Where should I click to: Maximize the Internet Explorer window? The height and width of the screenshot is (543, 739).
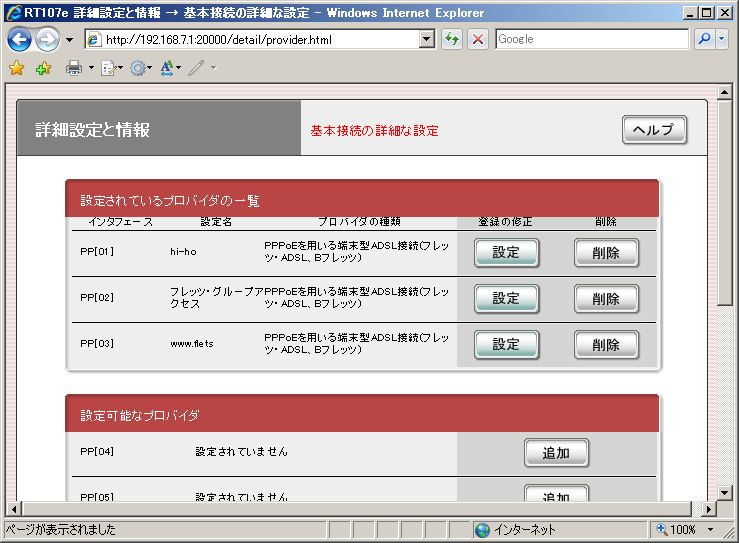[x=707, y=13]
